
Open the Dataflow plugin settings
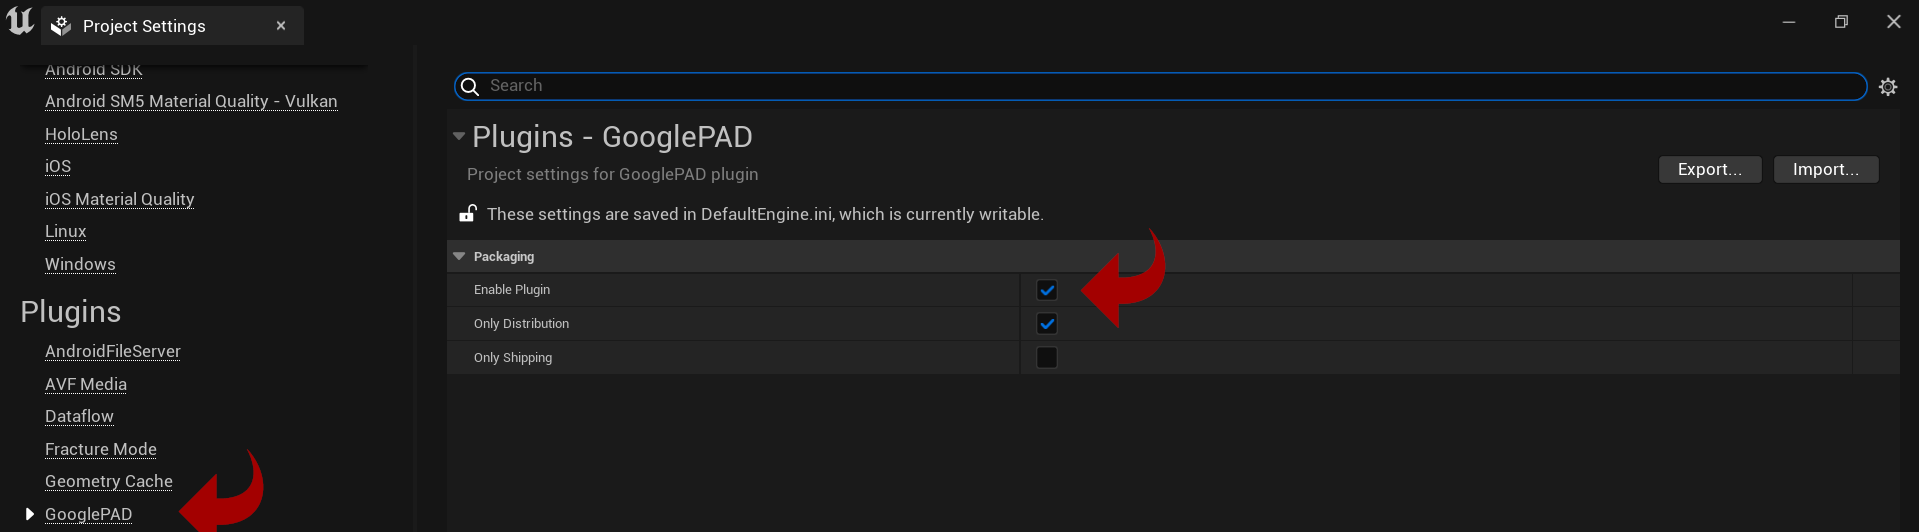point(79,416)
